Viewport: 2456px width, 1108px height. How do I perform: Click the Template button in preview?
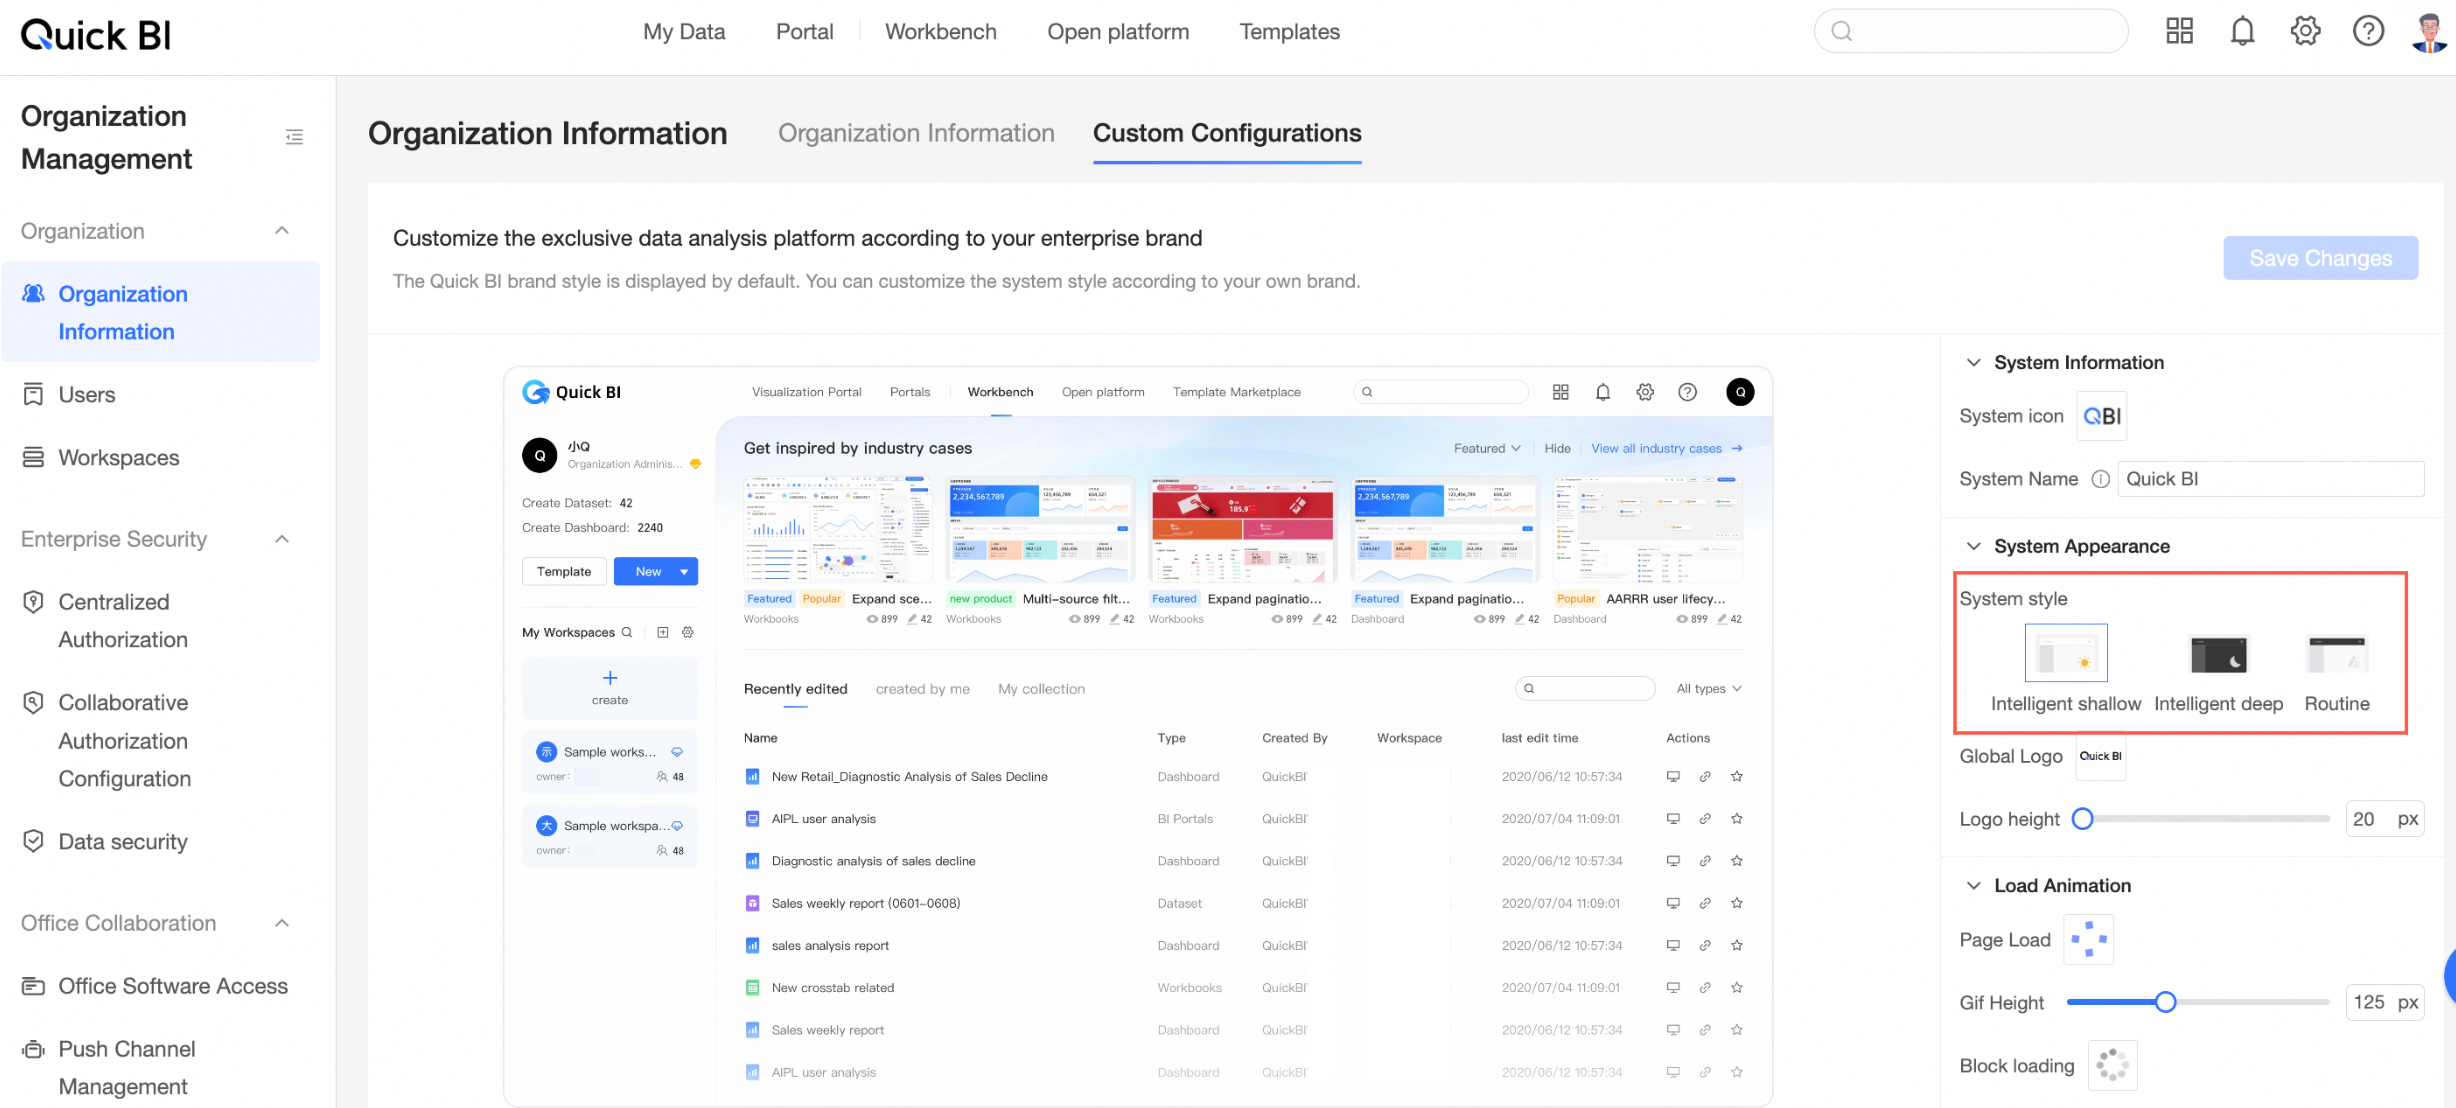click(564, 571)
